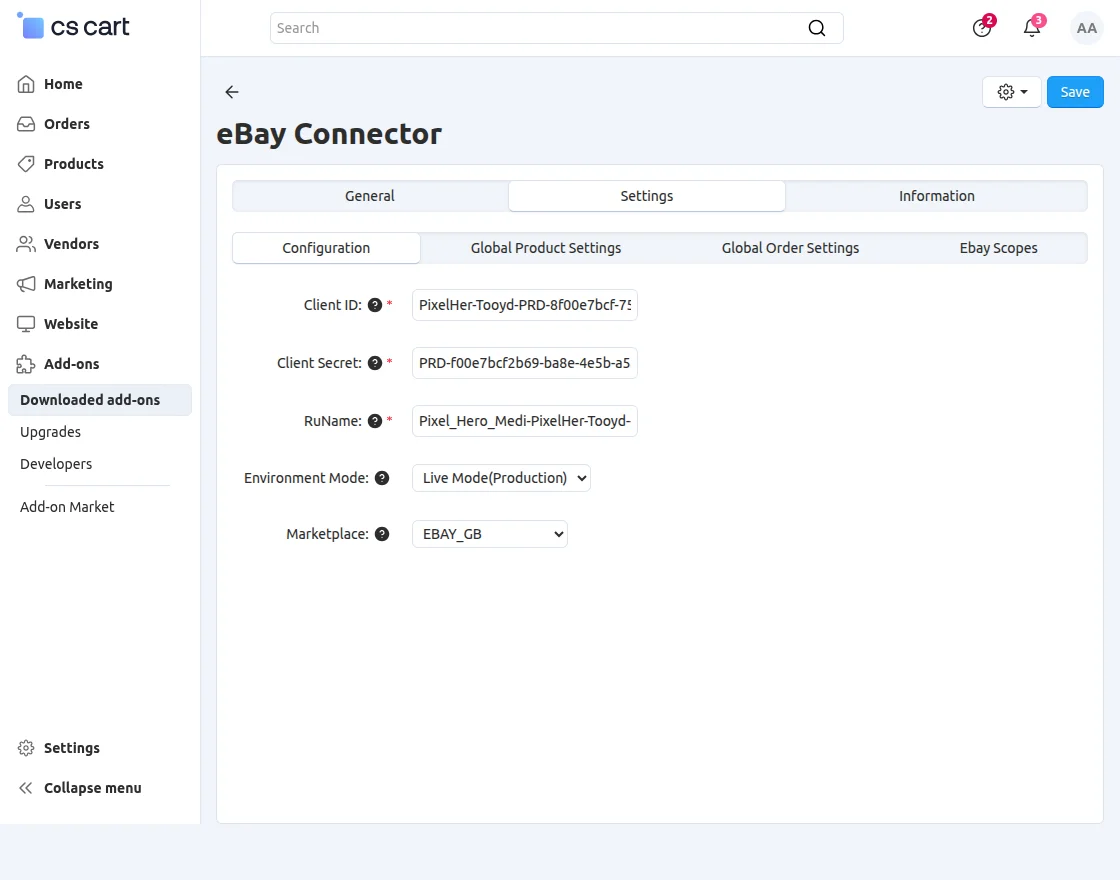The height and width of the screenshot is (880, 1120).
Task: Focus the top Search field
Action: point(556,28)
